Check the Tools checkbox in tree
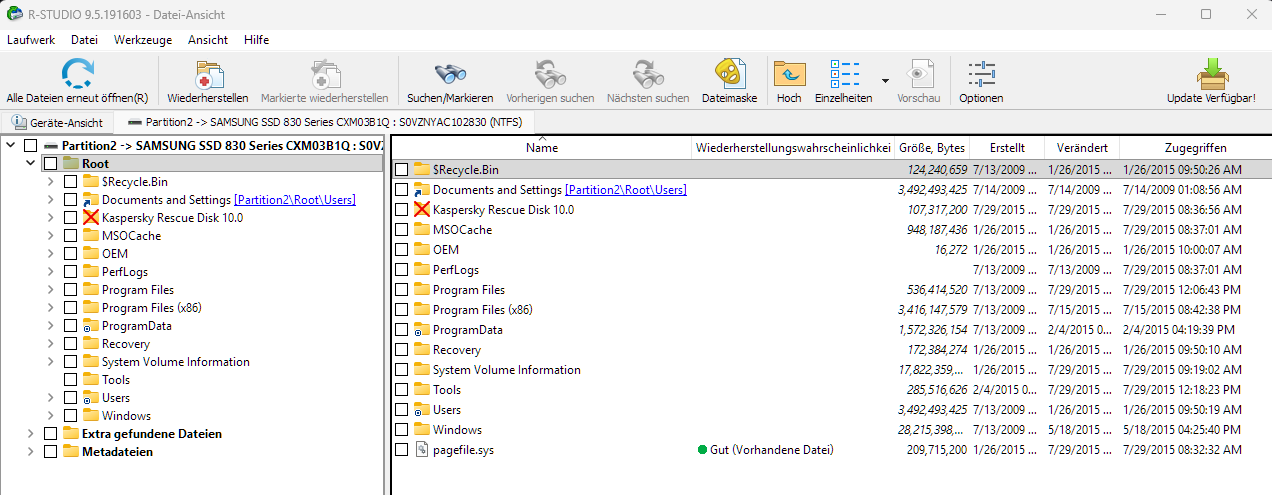 coord(70,380)
